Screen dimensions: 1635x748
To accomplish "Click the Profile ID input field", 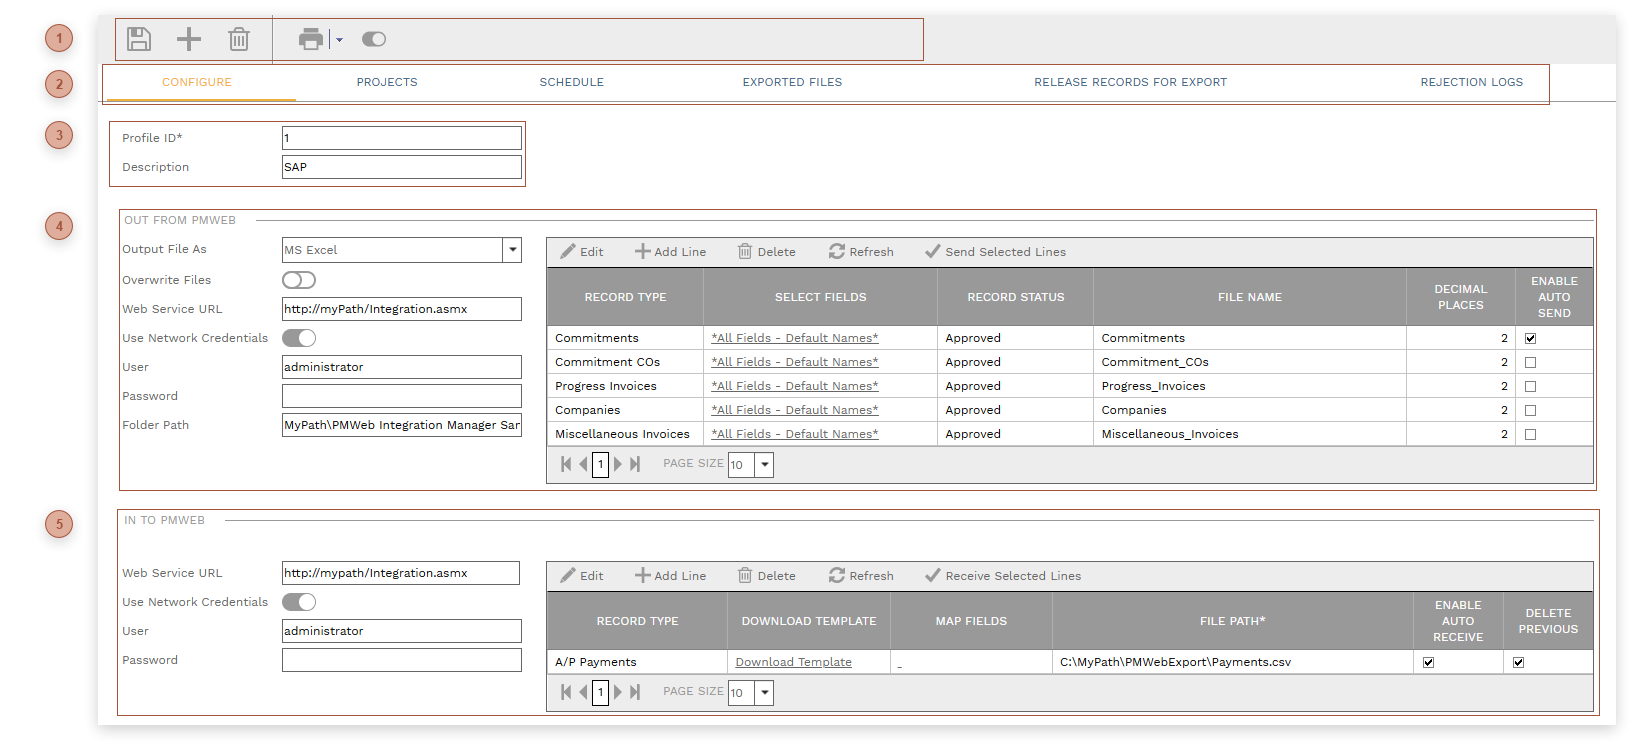I will (402, 138).
